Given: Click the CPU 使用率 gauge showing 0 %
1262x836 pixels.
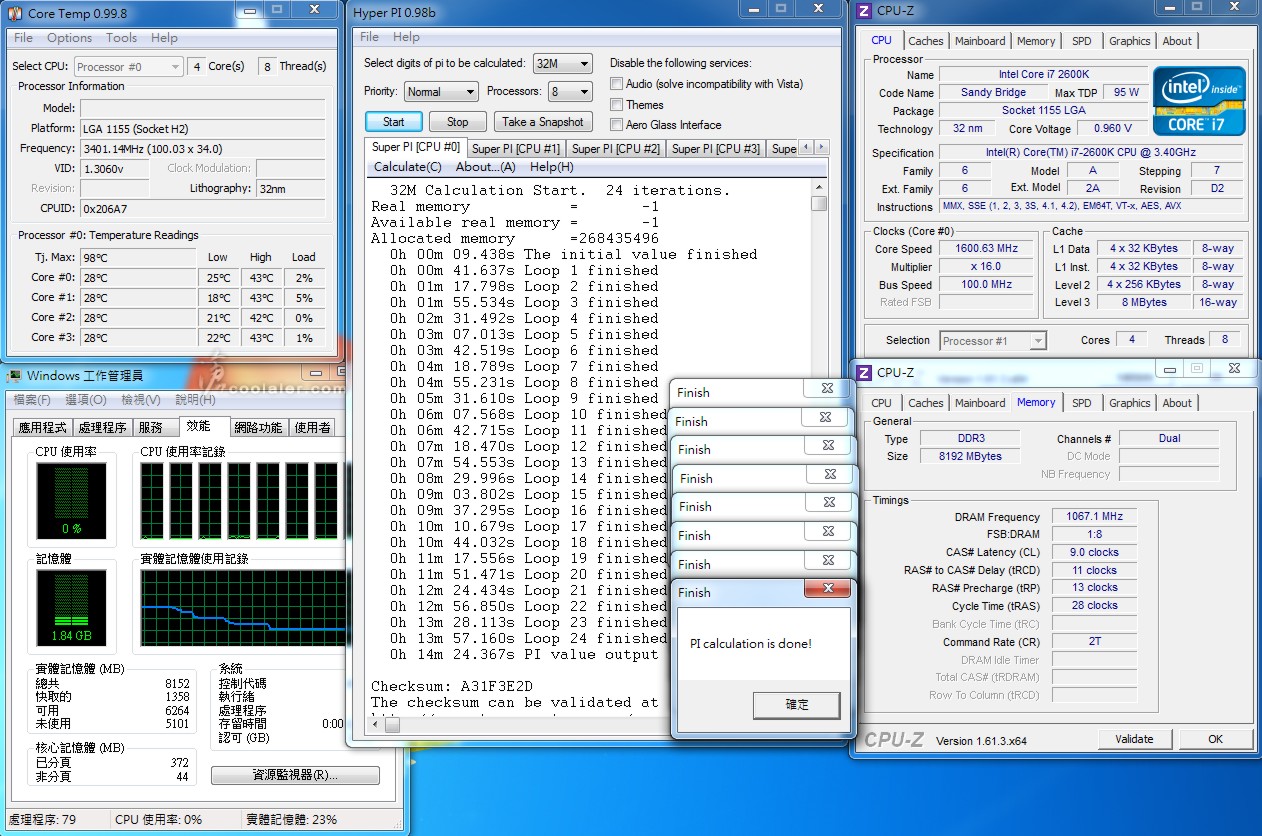Looking at the screenshot, I should [72, 499].
